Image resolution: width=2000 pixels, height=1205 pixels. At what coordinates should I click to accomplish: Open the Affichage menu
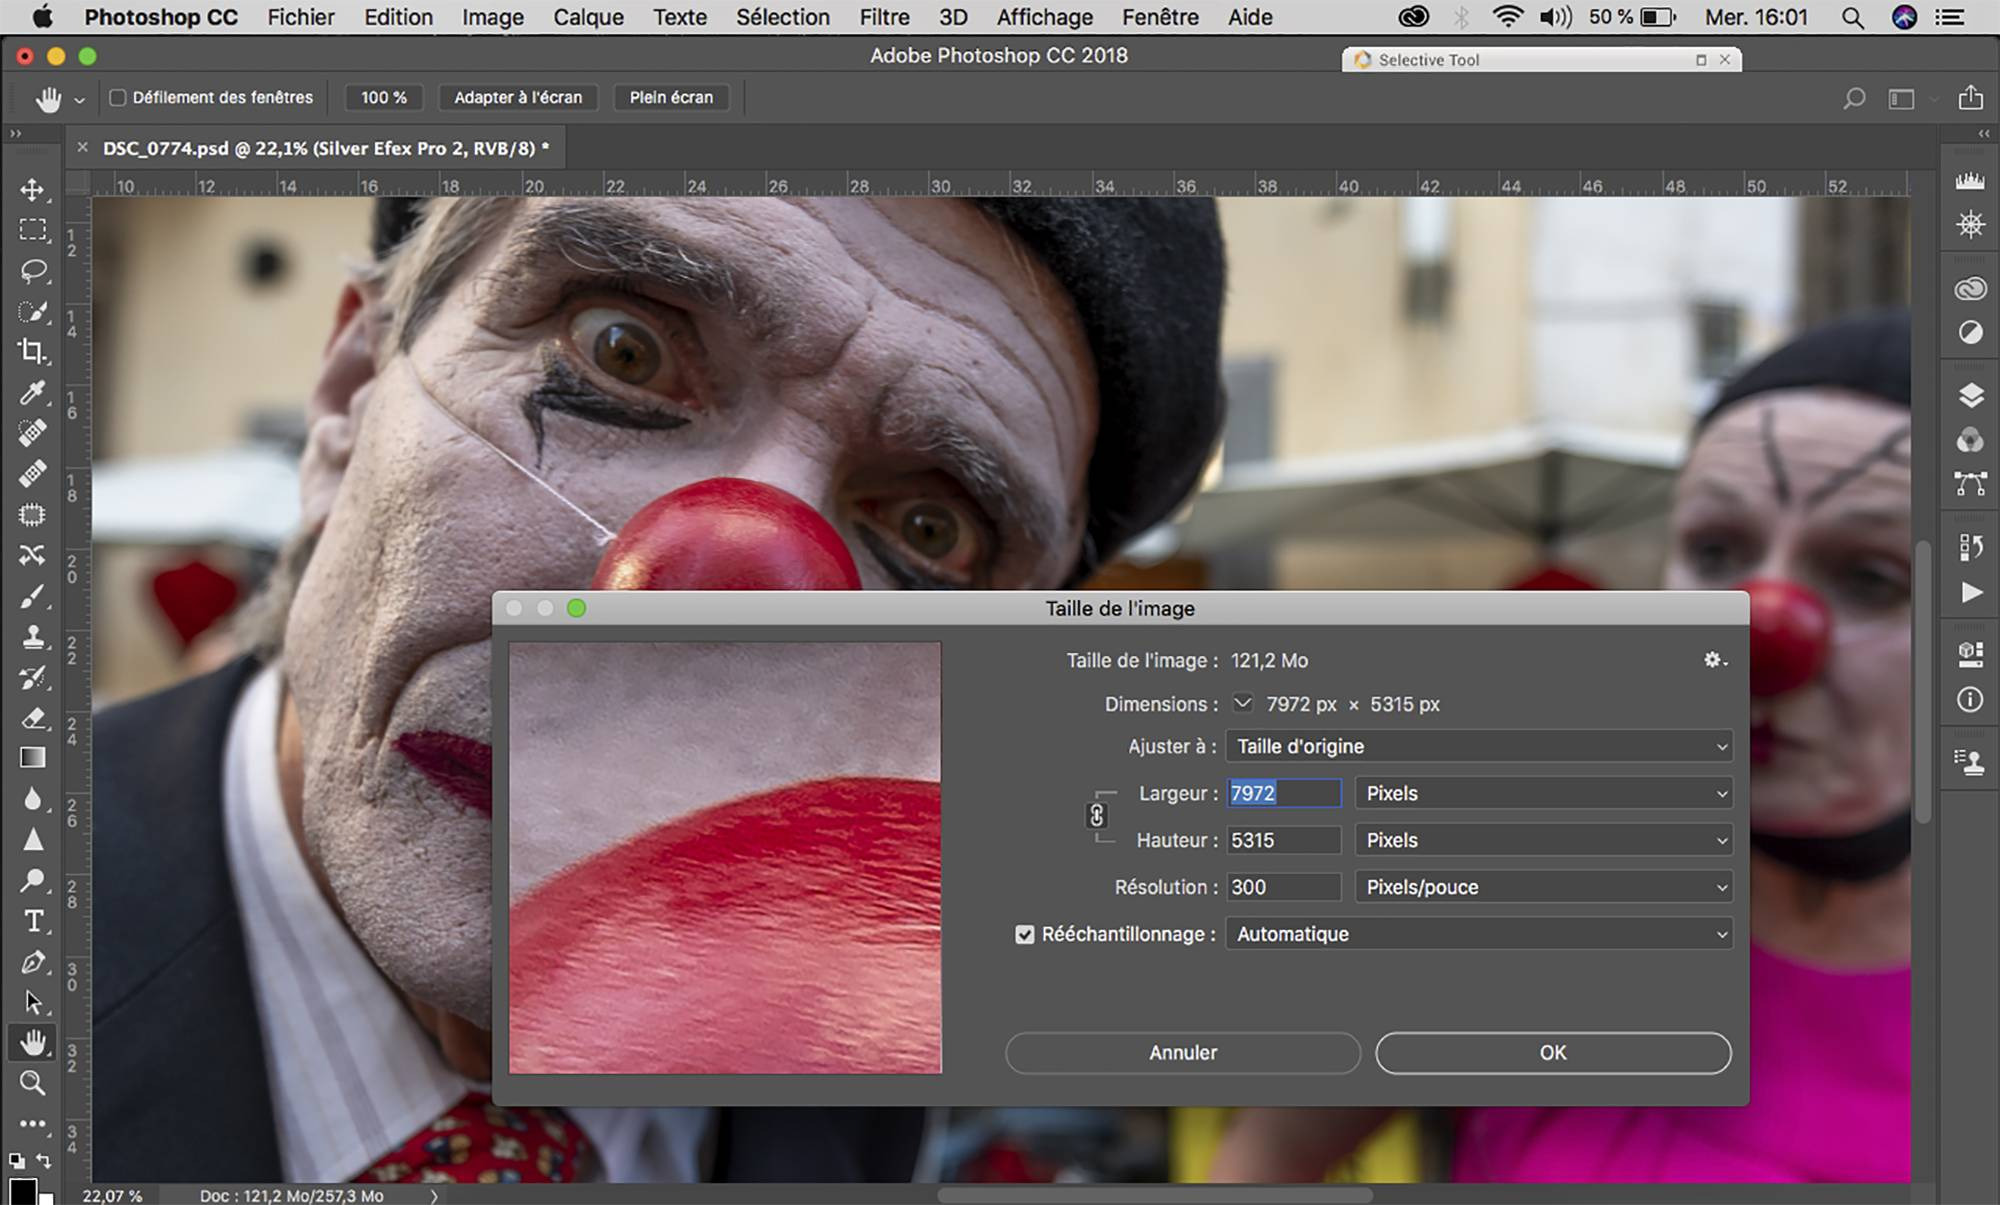tap(1044, 17)
